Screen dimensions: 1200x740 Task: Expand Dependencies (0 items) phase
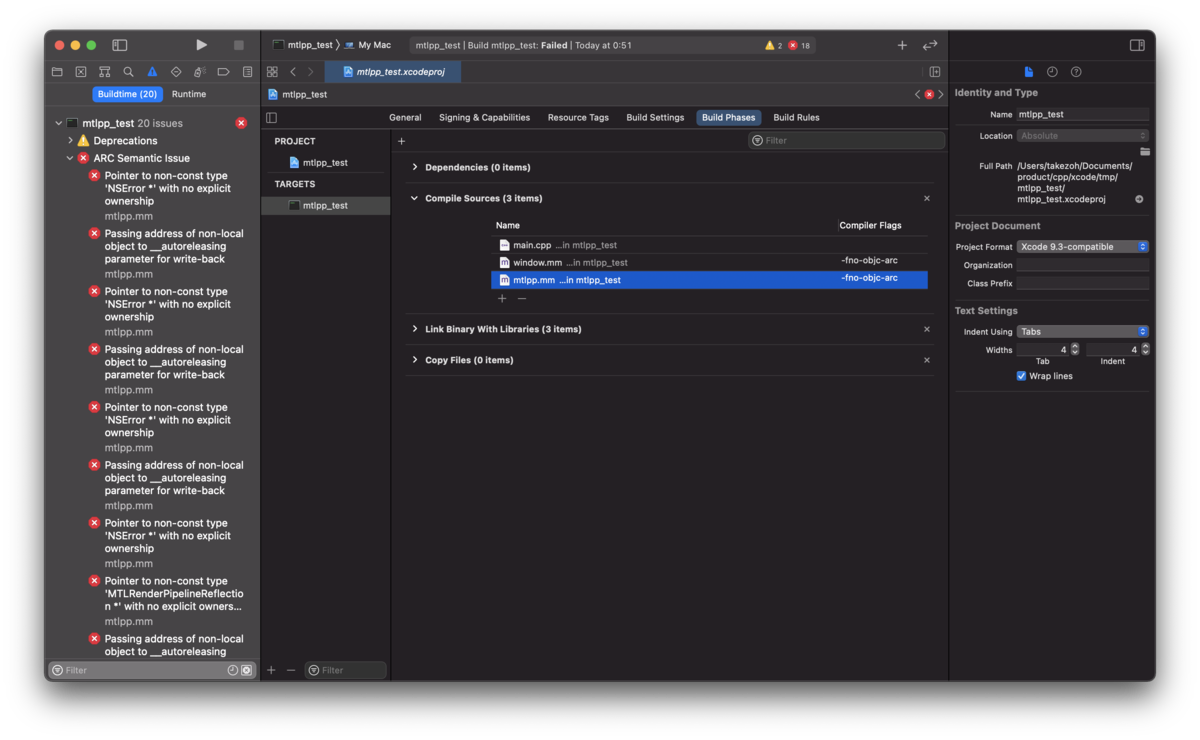(x=415, y=167)
